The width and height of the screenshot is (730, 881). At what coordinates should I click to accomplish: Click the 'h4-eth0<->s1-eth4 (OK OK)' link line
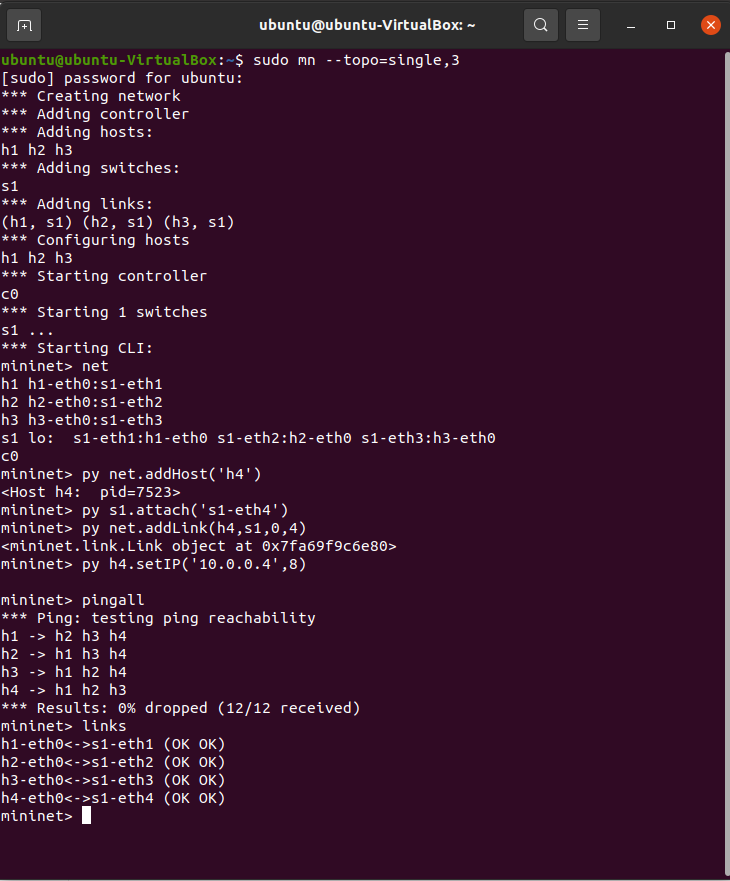pyautogui.click(x=113, y=798)
